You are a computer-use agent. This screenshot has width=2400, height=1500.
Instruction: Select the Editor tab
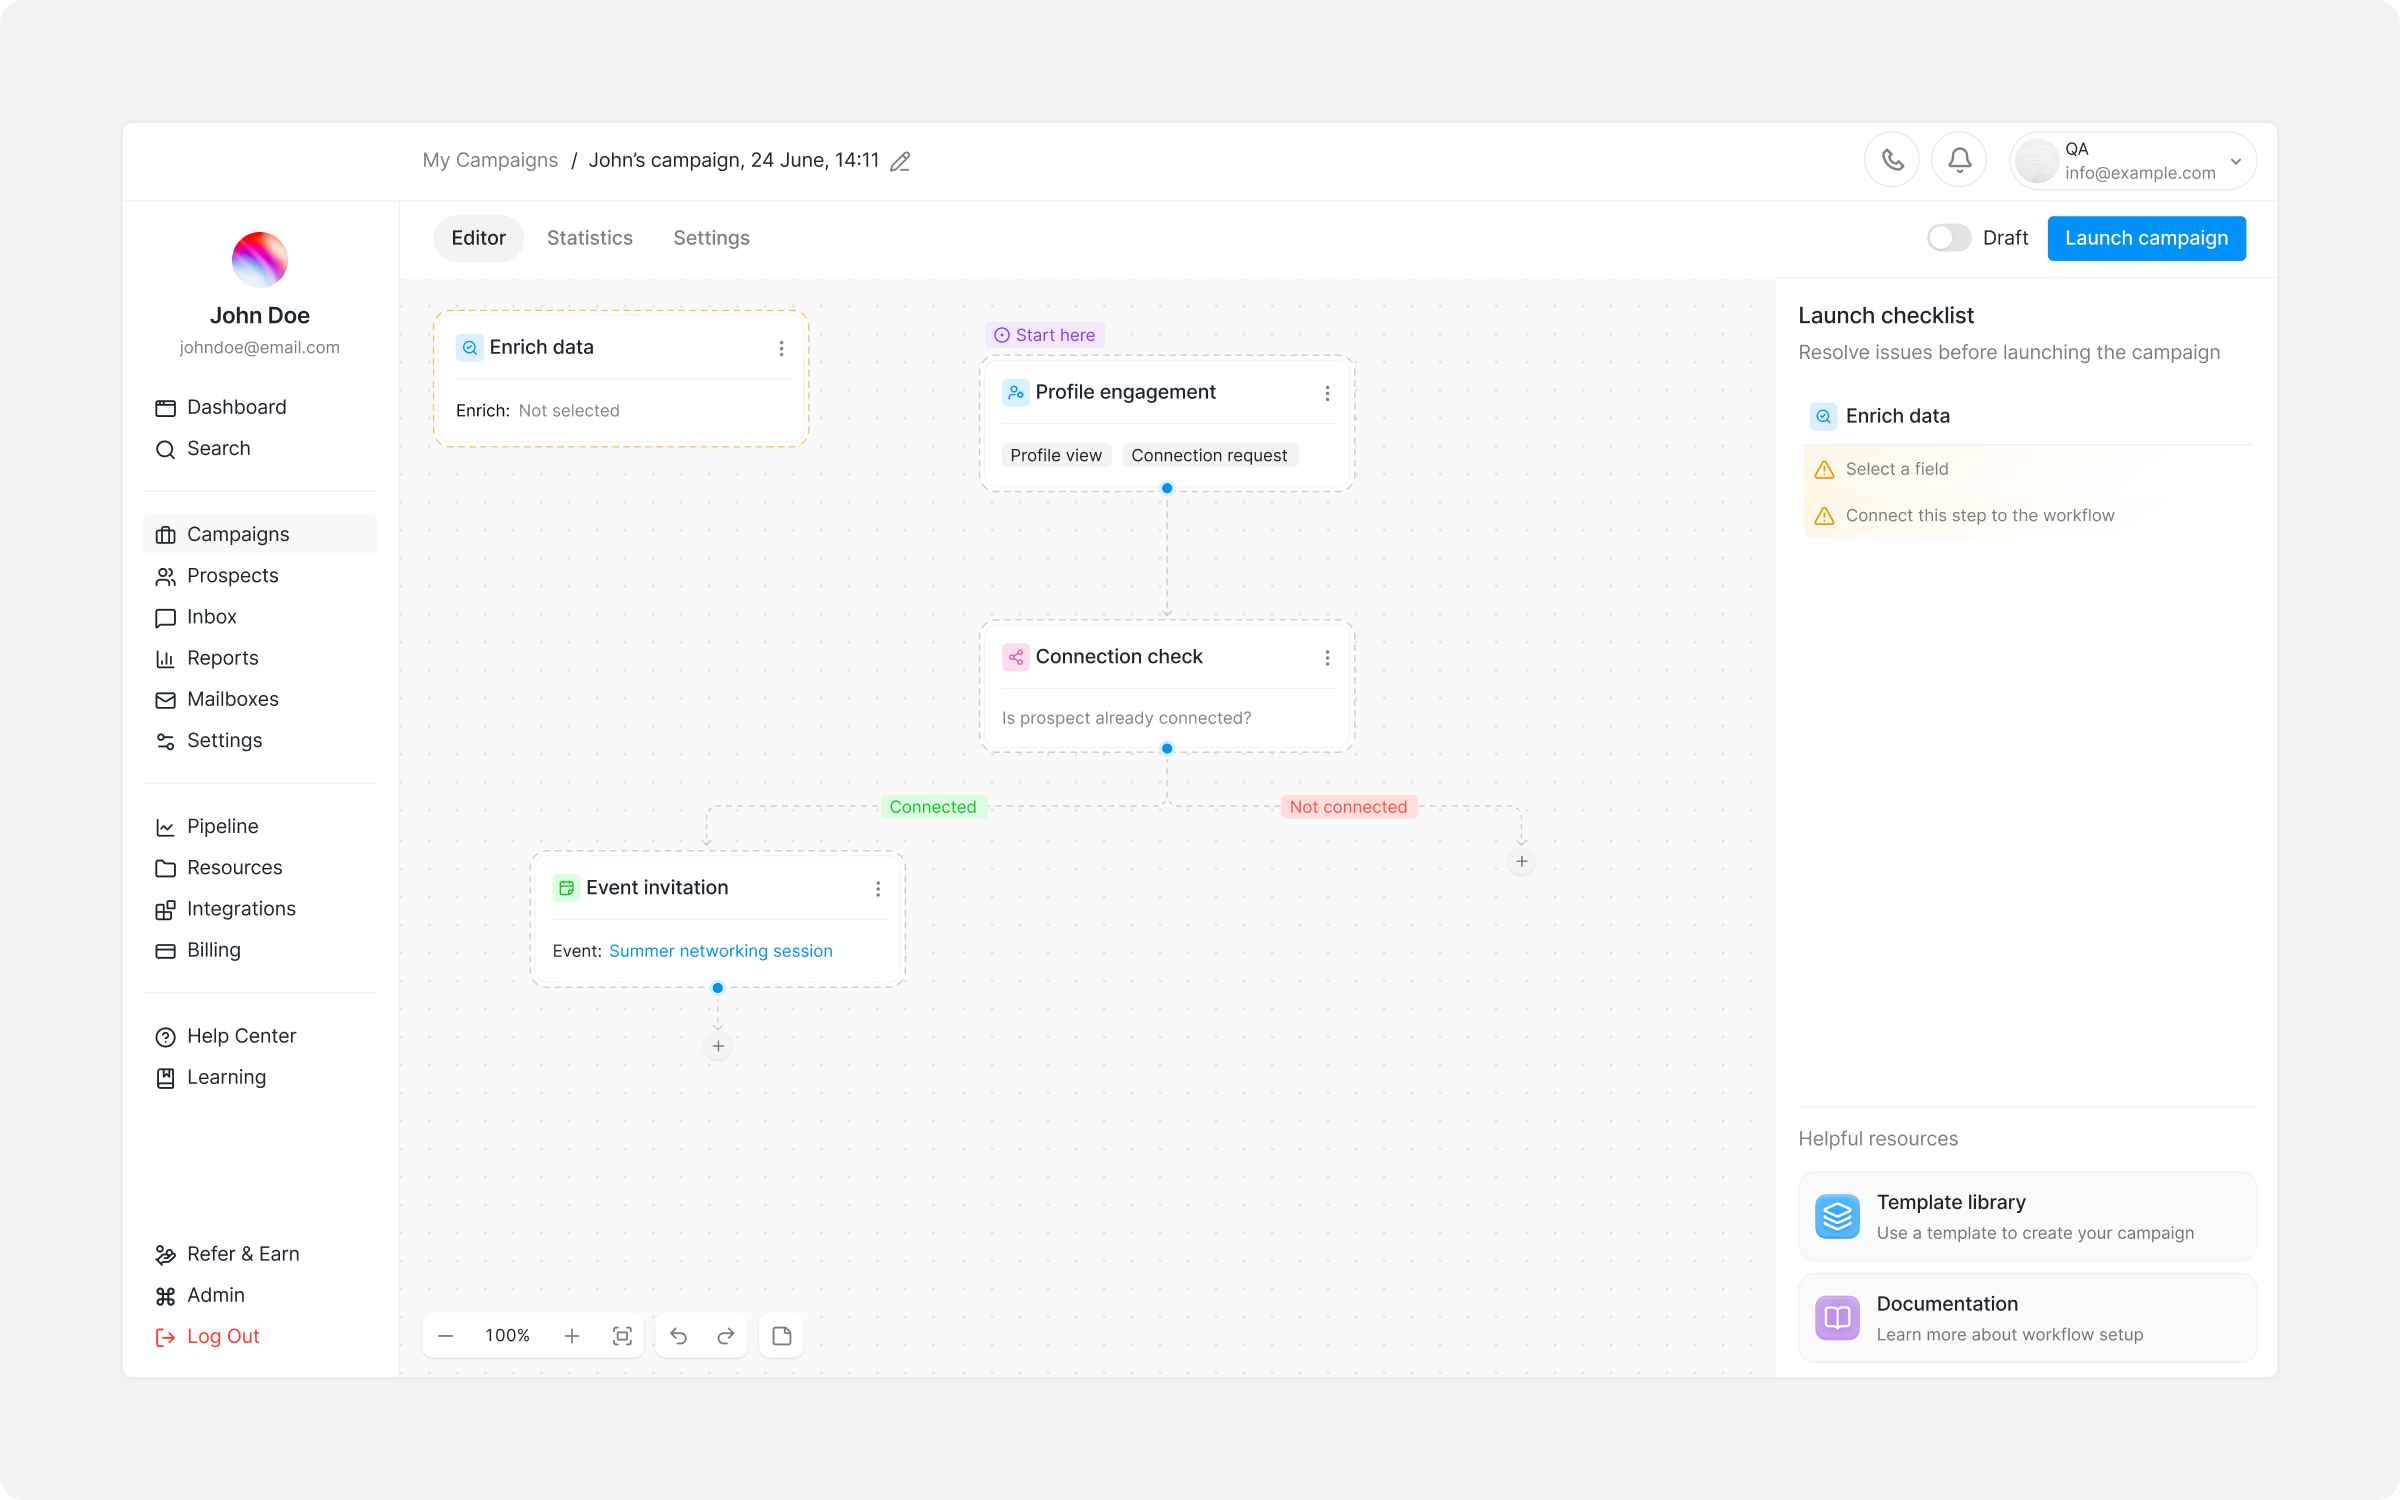478,238
